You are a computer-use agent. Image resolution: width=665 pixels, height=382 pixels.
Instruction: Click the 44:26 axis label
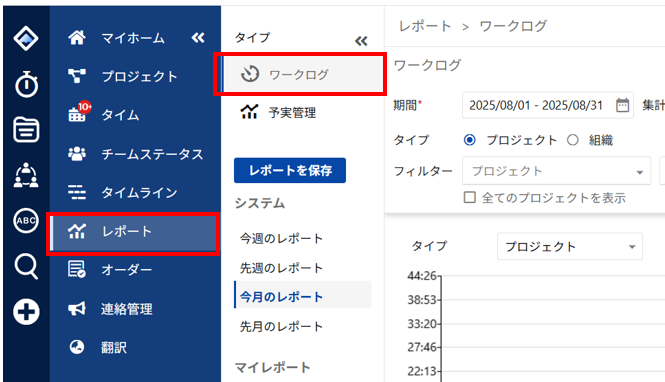click(422, 276)
